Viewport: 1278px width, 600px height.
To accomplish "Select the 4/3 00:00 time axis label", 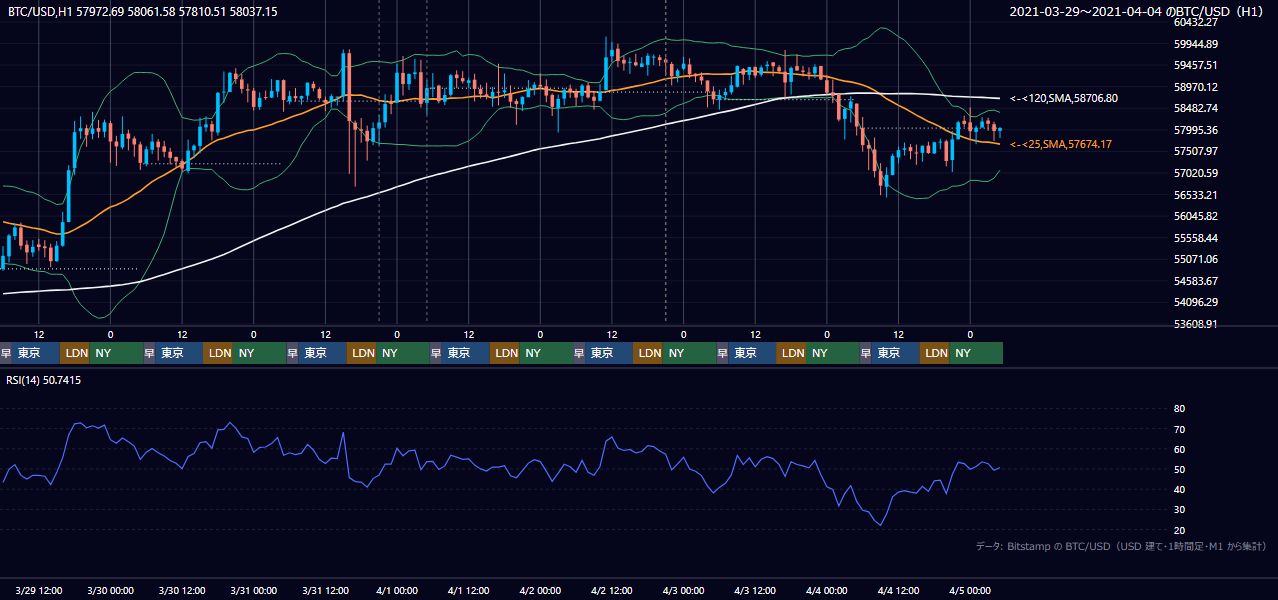I will coord(684,590).
